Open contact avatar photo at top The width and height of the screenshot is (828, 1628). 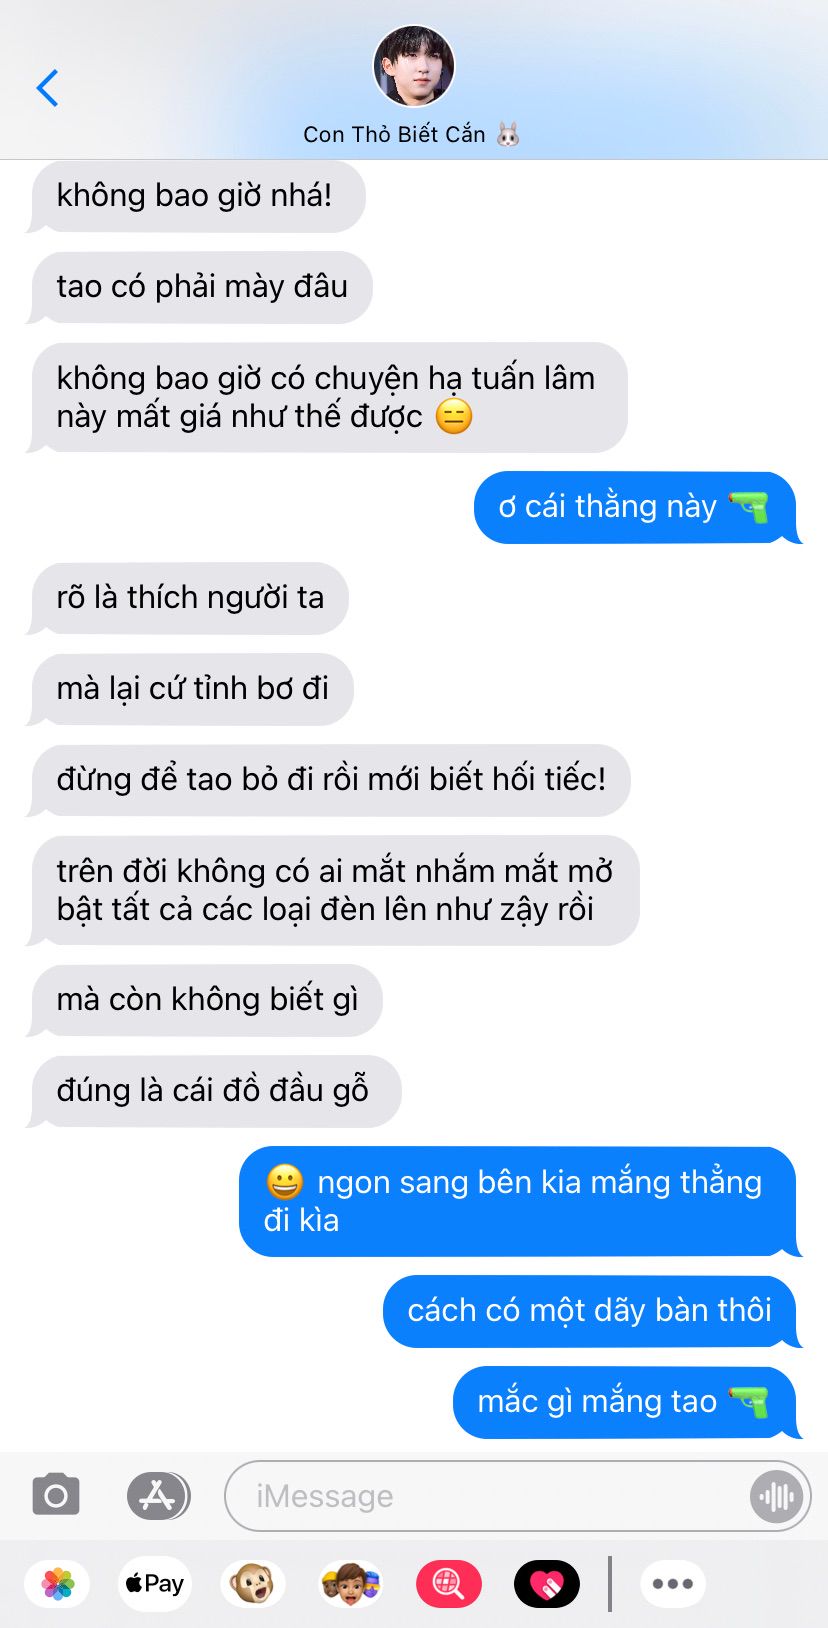click(x=414, y=66)
